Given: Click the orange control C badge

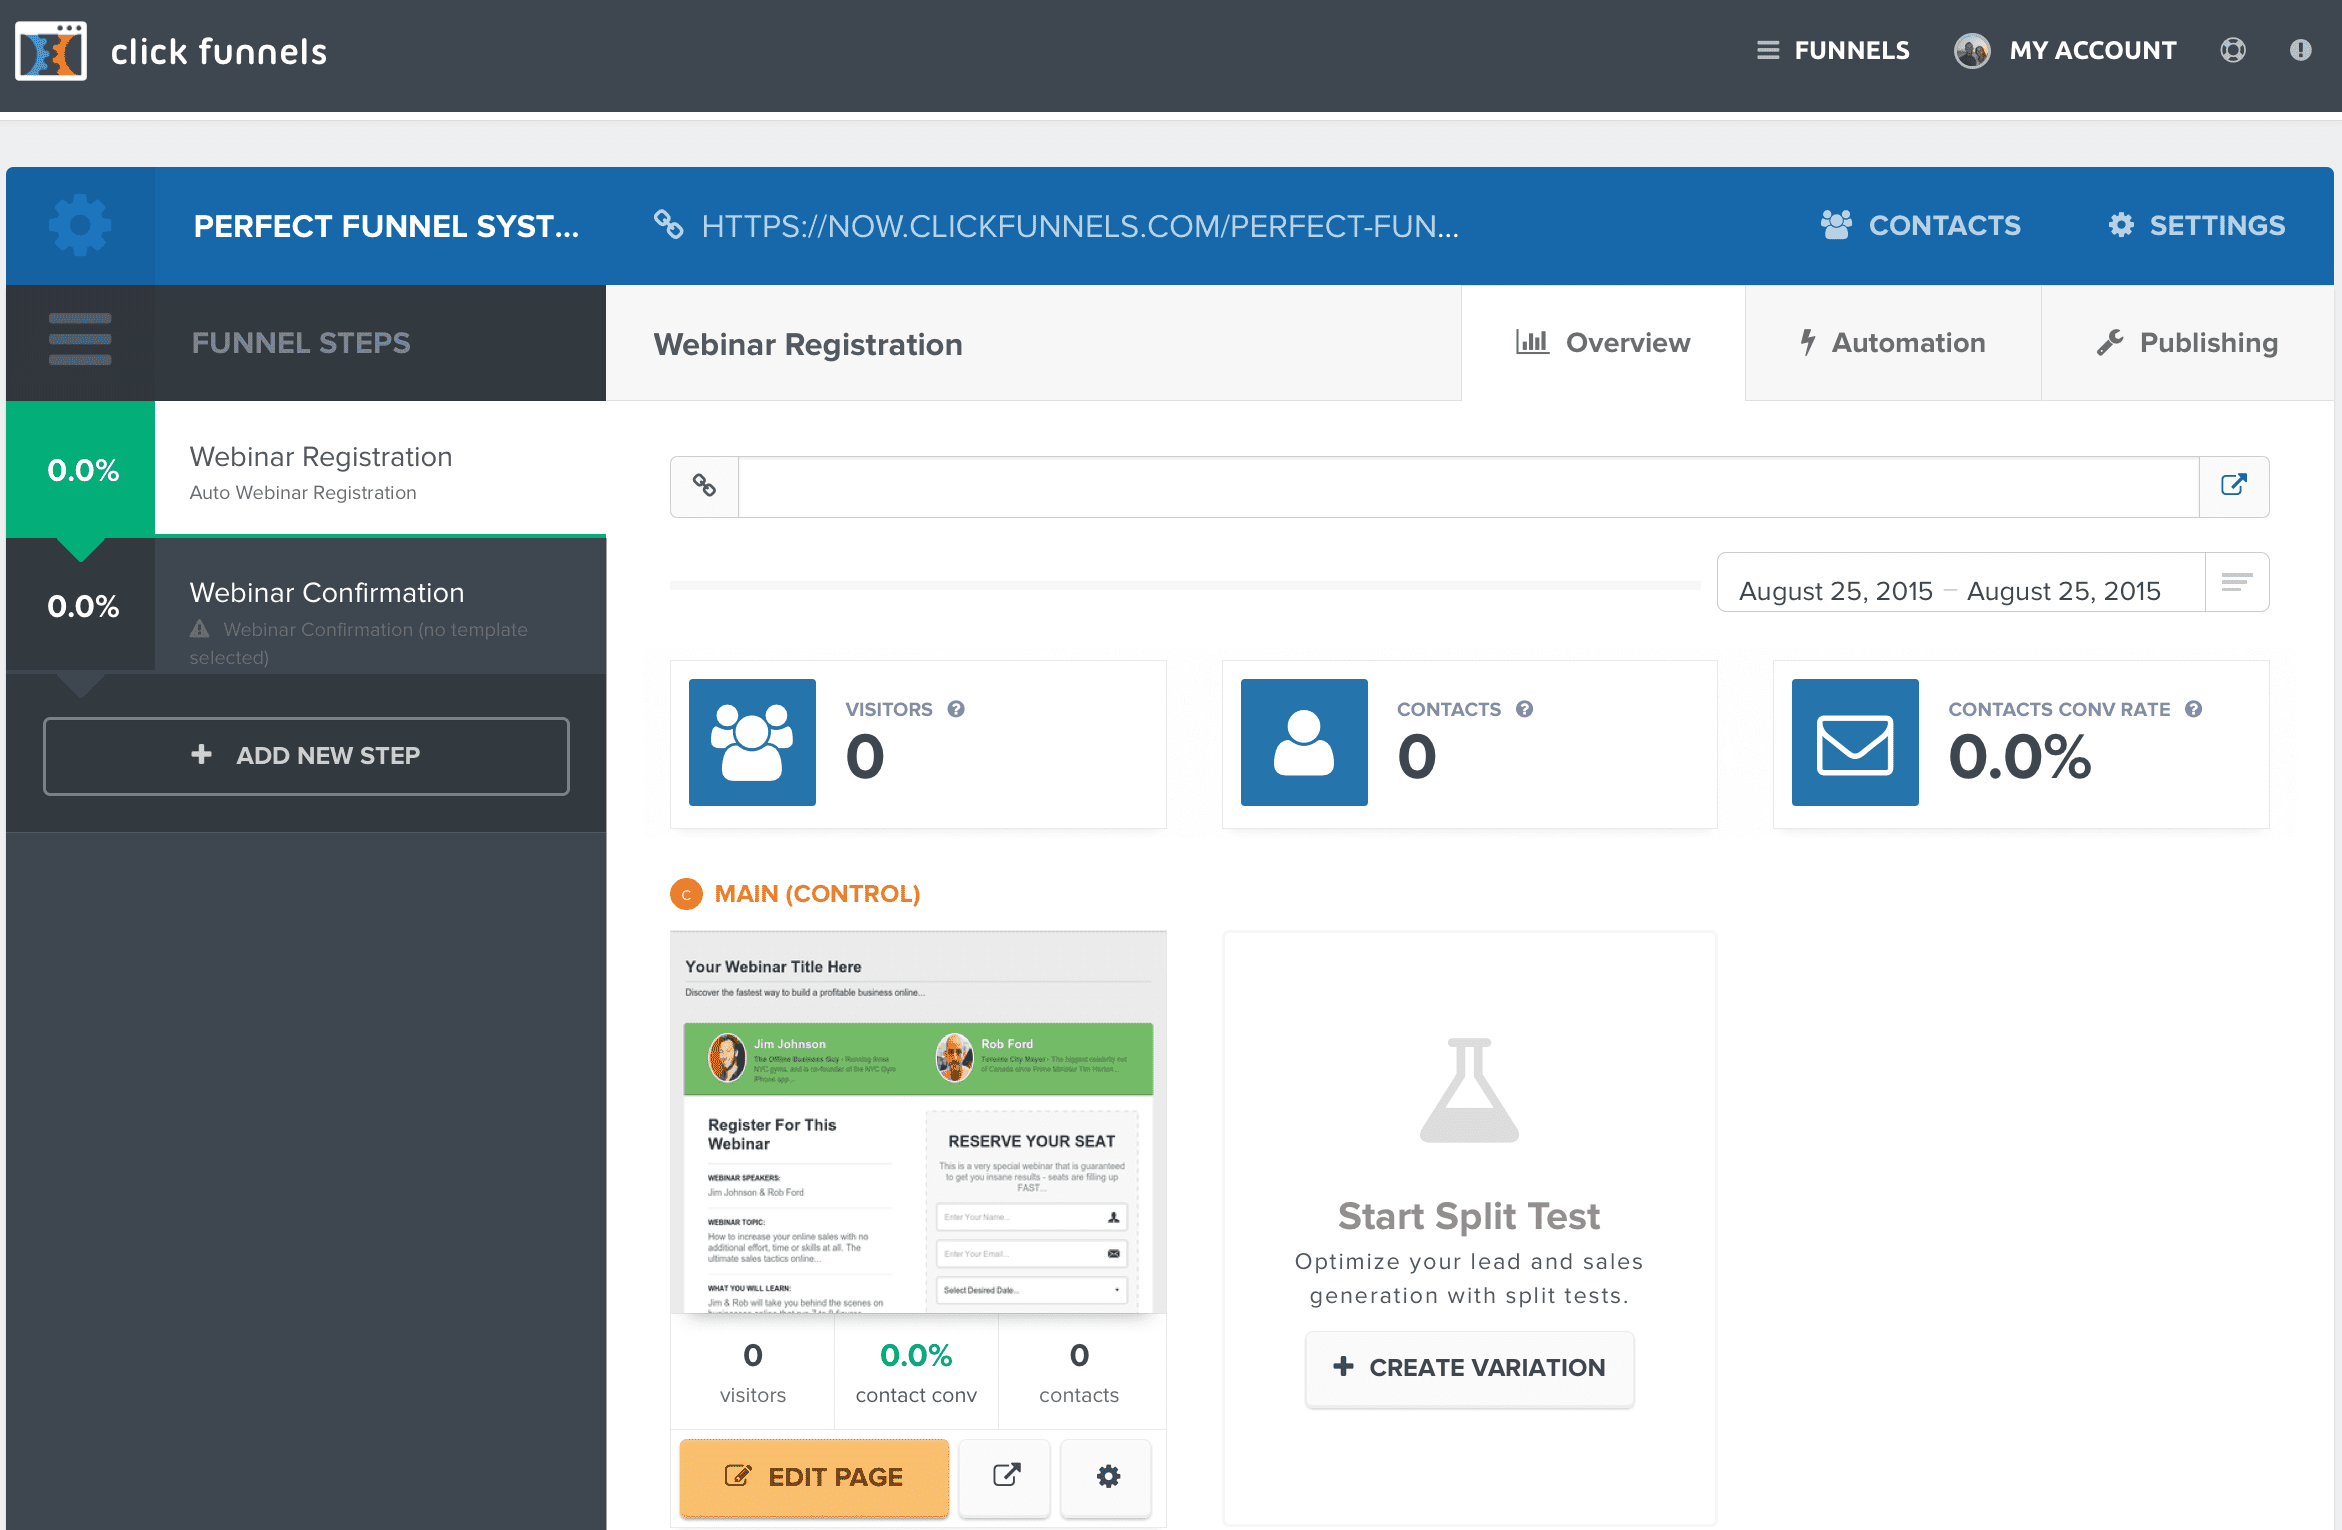Looking at the screenshot, I should coord(686,894).
